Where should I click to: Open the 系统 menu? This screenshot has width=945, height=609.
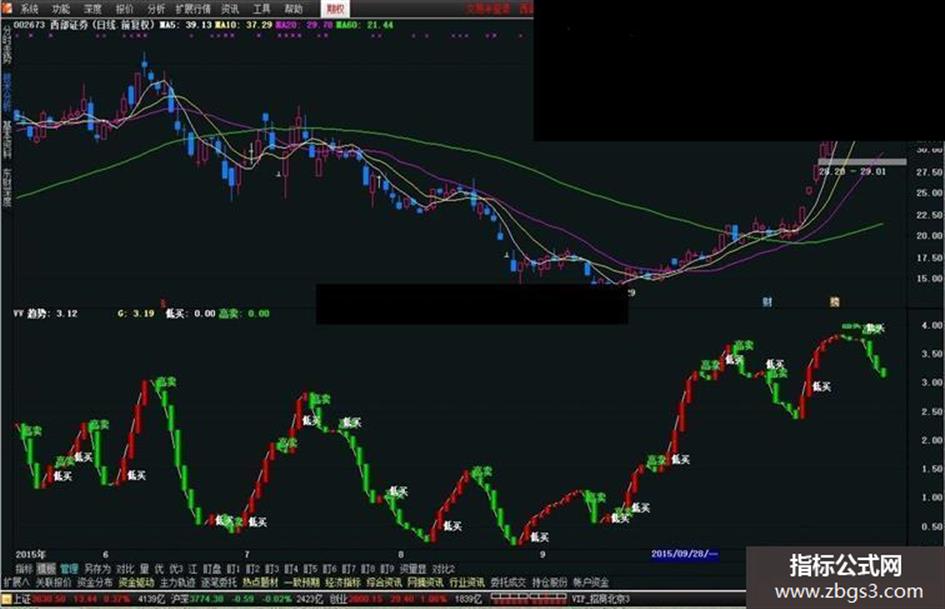tap(29, 8)
